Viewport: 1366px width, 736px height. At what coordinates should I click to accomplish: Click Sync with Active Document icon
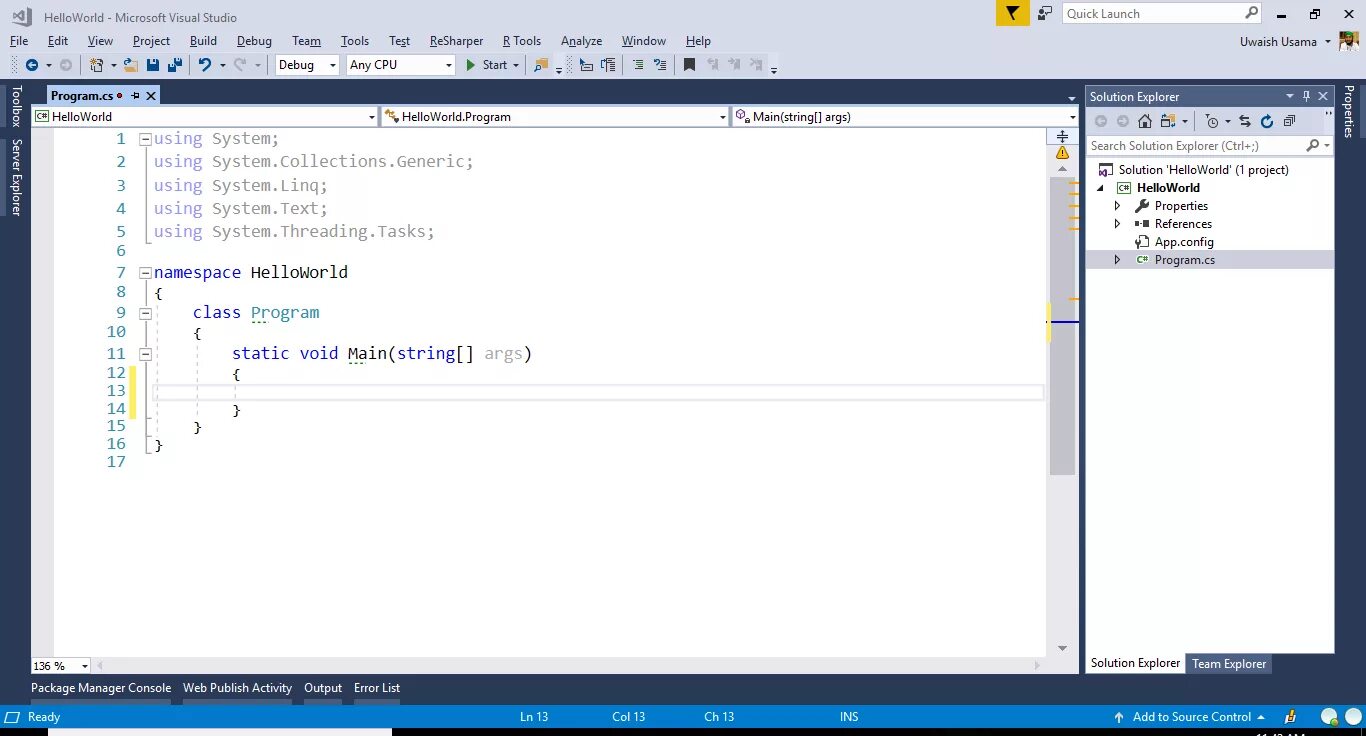(1245, 121)
